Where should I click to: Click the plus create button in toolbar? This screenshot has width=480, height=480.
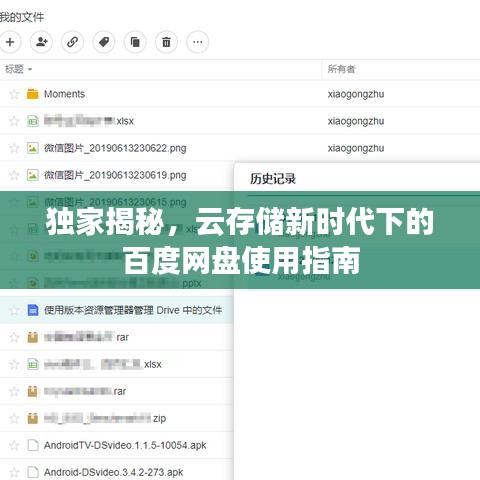pyautogui.click(x=10, y=42)
